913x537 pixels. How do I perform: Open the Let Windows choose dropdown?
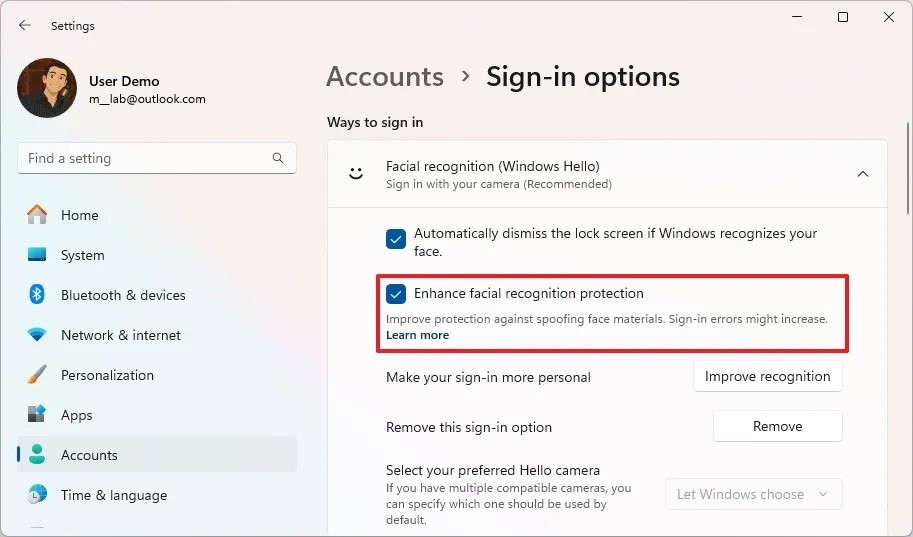click(x=753, y=494)
